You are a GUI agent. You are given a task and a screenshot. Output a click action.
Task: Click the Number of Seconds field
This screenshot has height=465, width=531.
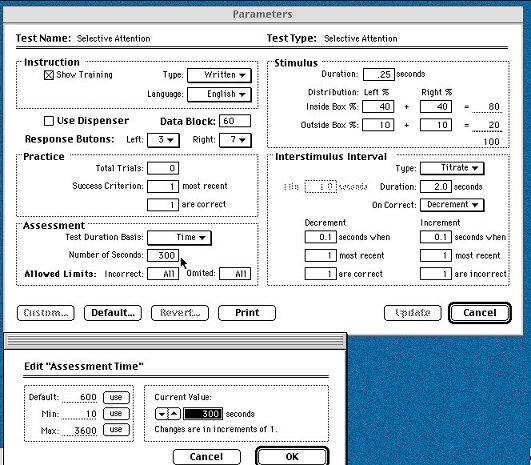(163, 255)
